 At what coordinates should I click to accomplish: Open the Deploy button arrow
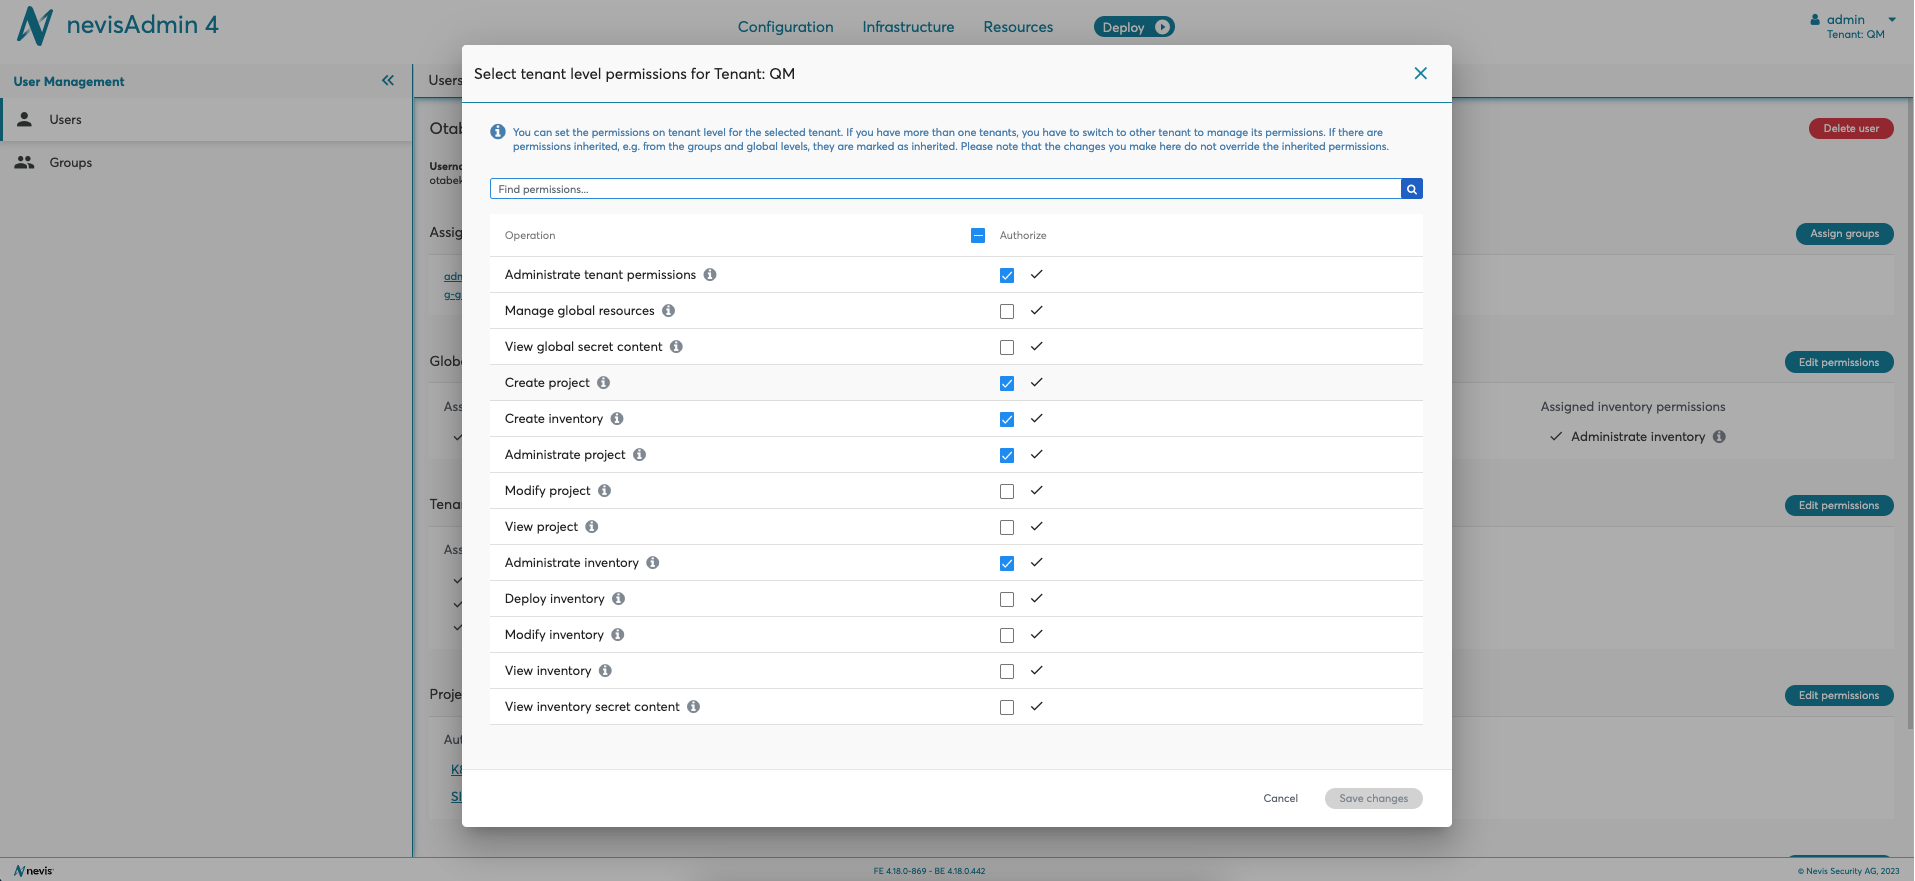pyautogui.click(x=1162, y=27)
